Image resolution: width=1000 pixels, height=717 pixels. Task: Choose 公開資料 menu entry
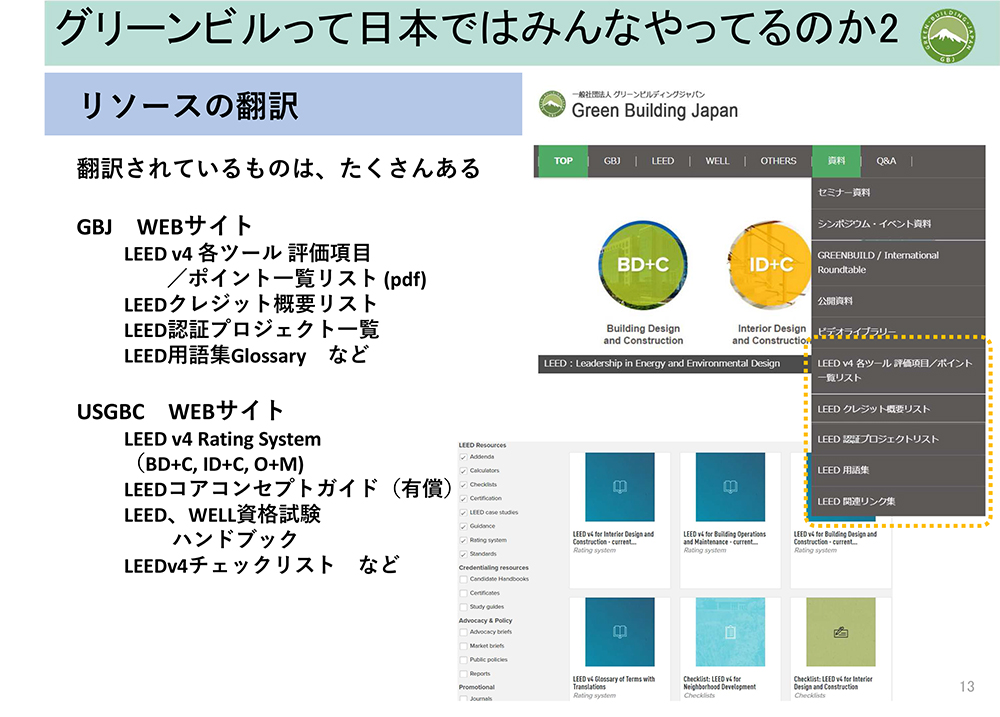898,301
